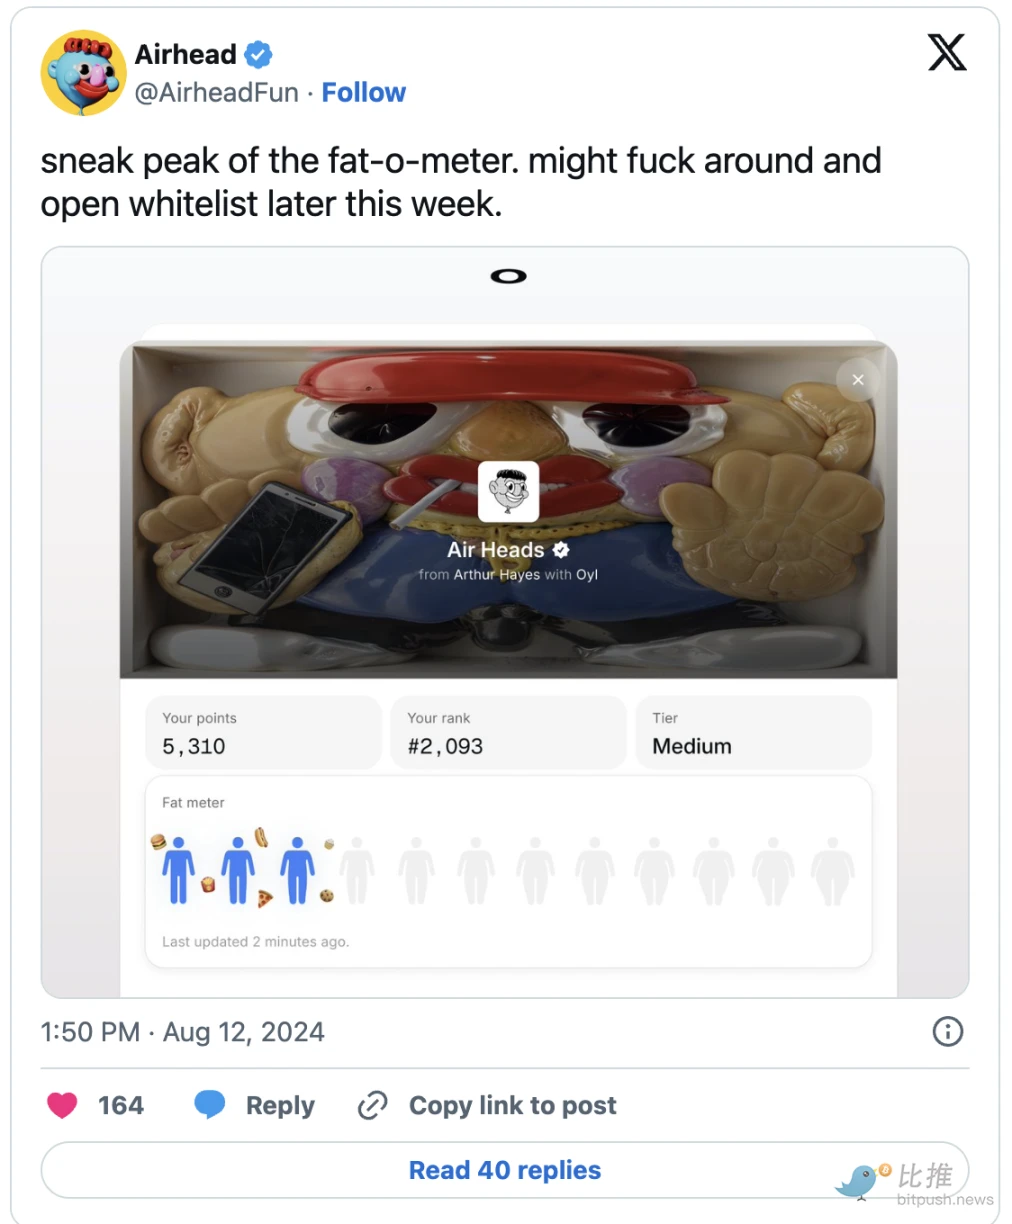The image size is (1012, 1224).
Task: Click the Airhead profile avatar
Action: (x=83, y=73)
